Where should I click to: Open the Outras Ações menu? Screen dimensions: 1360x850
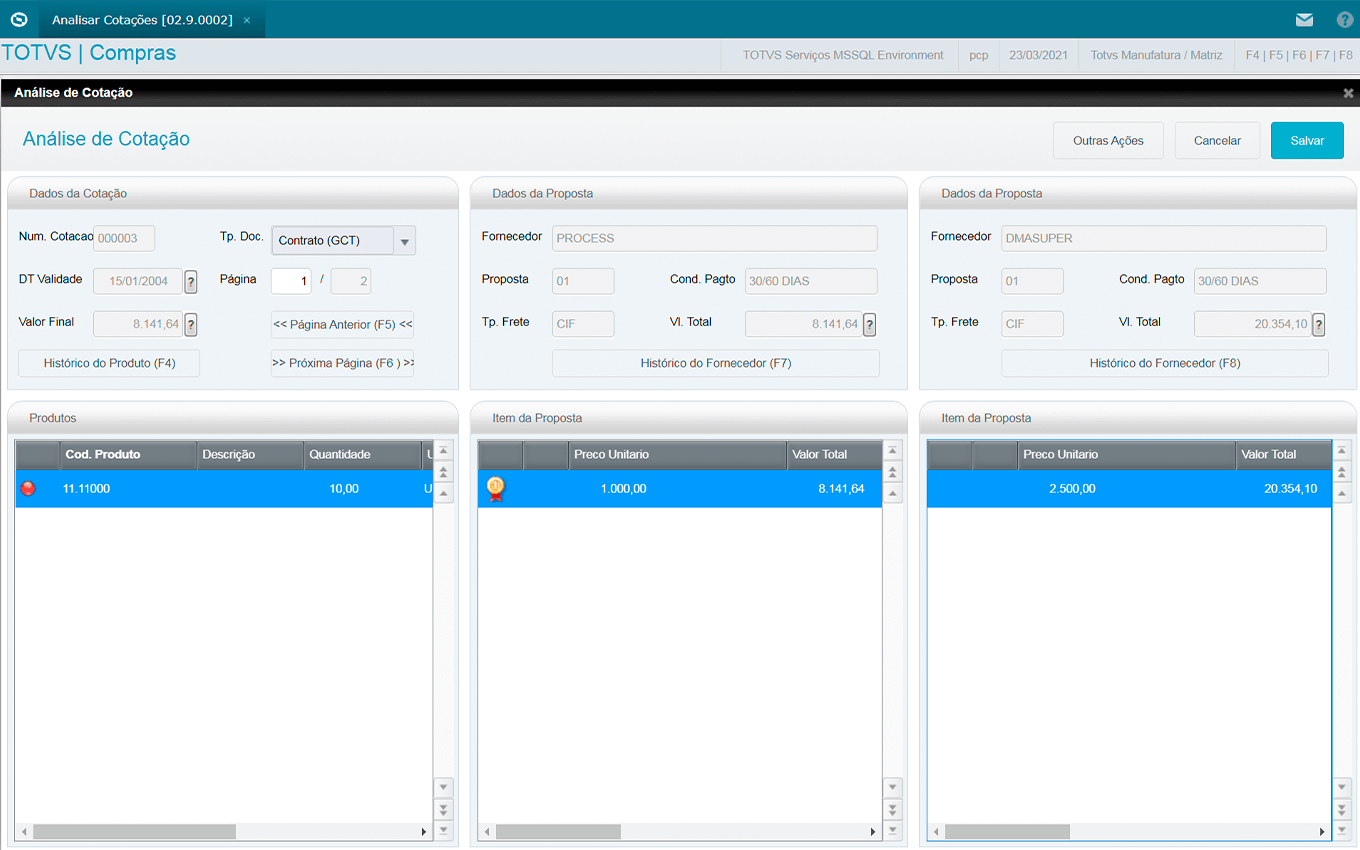1108,141
